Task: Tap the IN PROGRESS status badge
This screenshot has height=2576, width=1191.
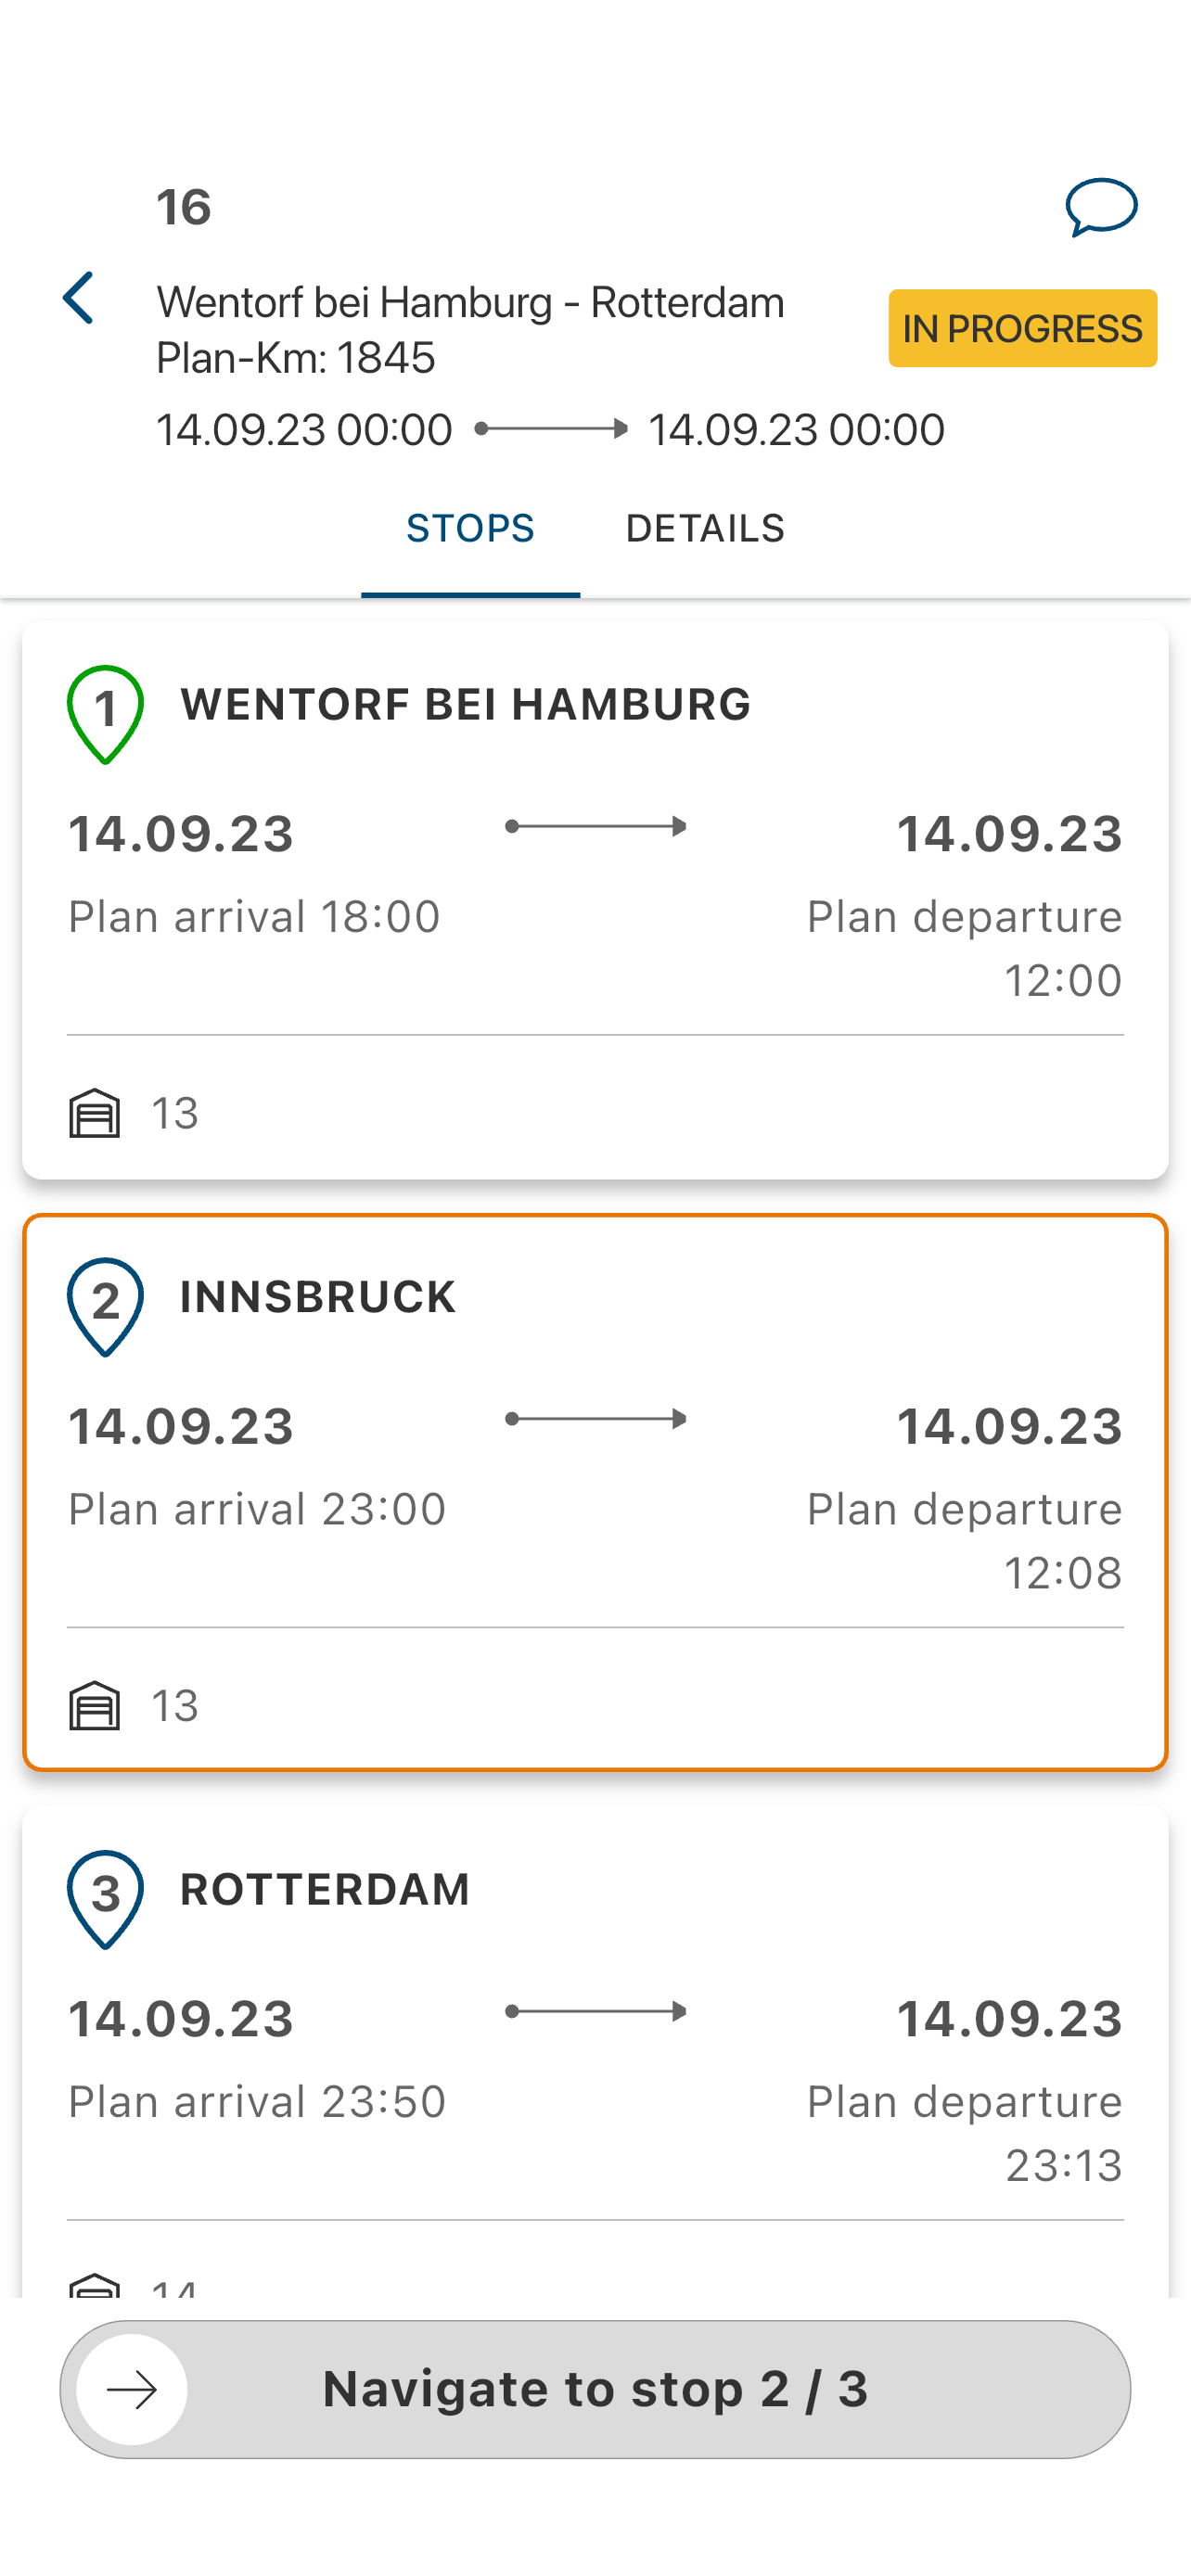Action: (x=1022, y=329)
